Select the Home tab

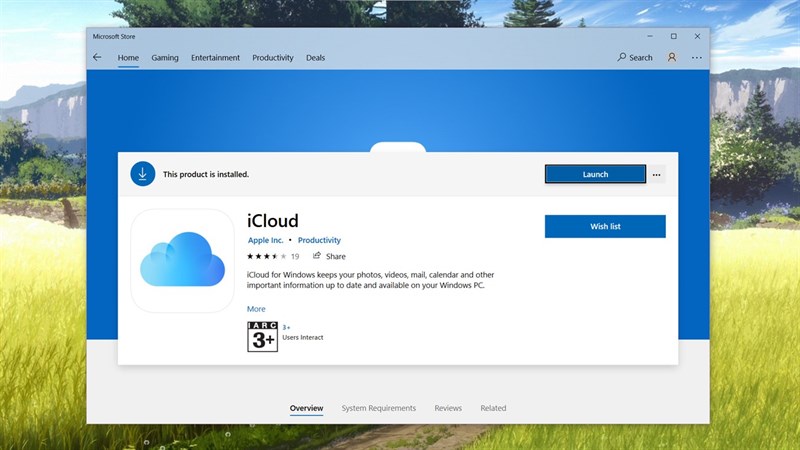coord(128,58)
